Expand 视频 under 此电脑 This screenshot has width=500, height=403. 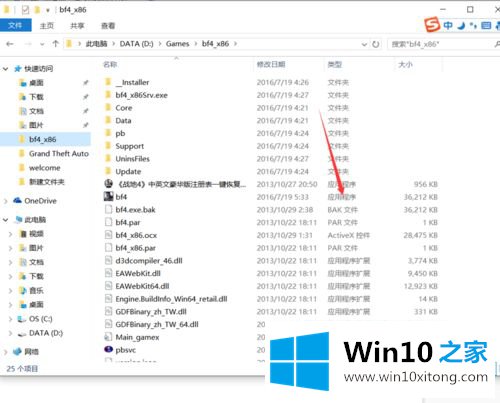click(10, 234)
